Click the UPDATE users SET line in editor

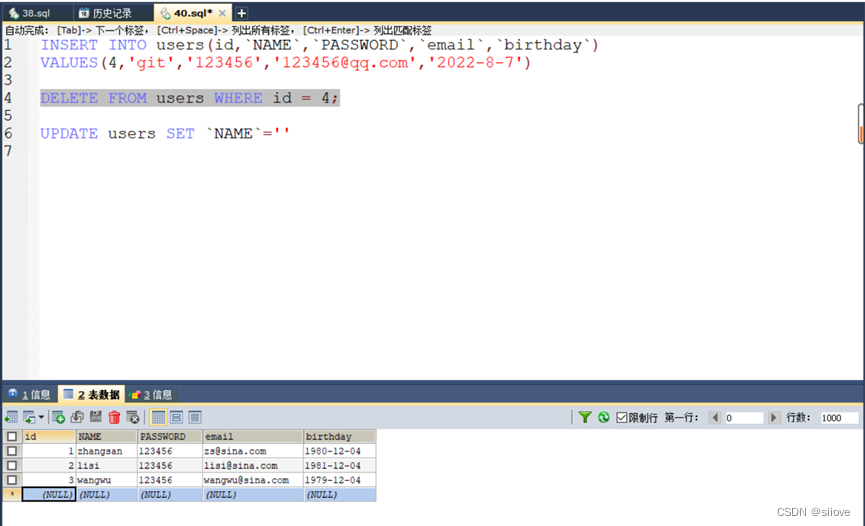coord(165,134)
